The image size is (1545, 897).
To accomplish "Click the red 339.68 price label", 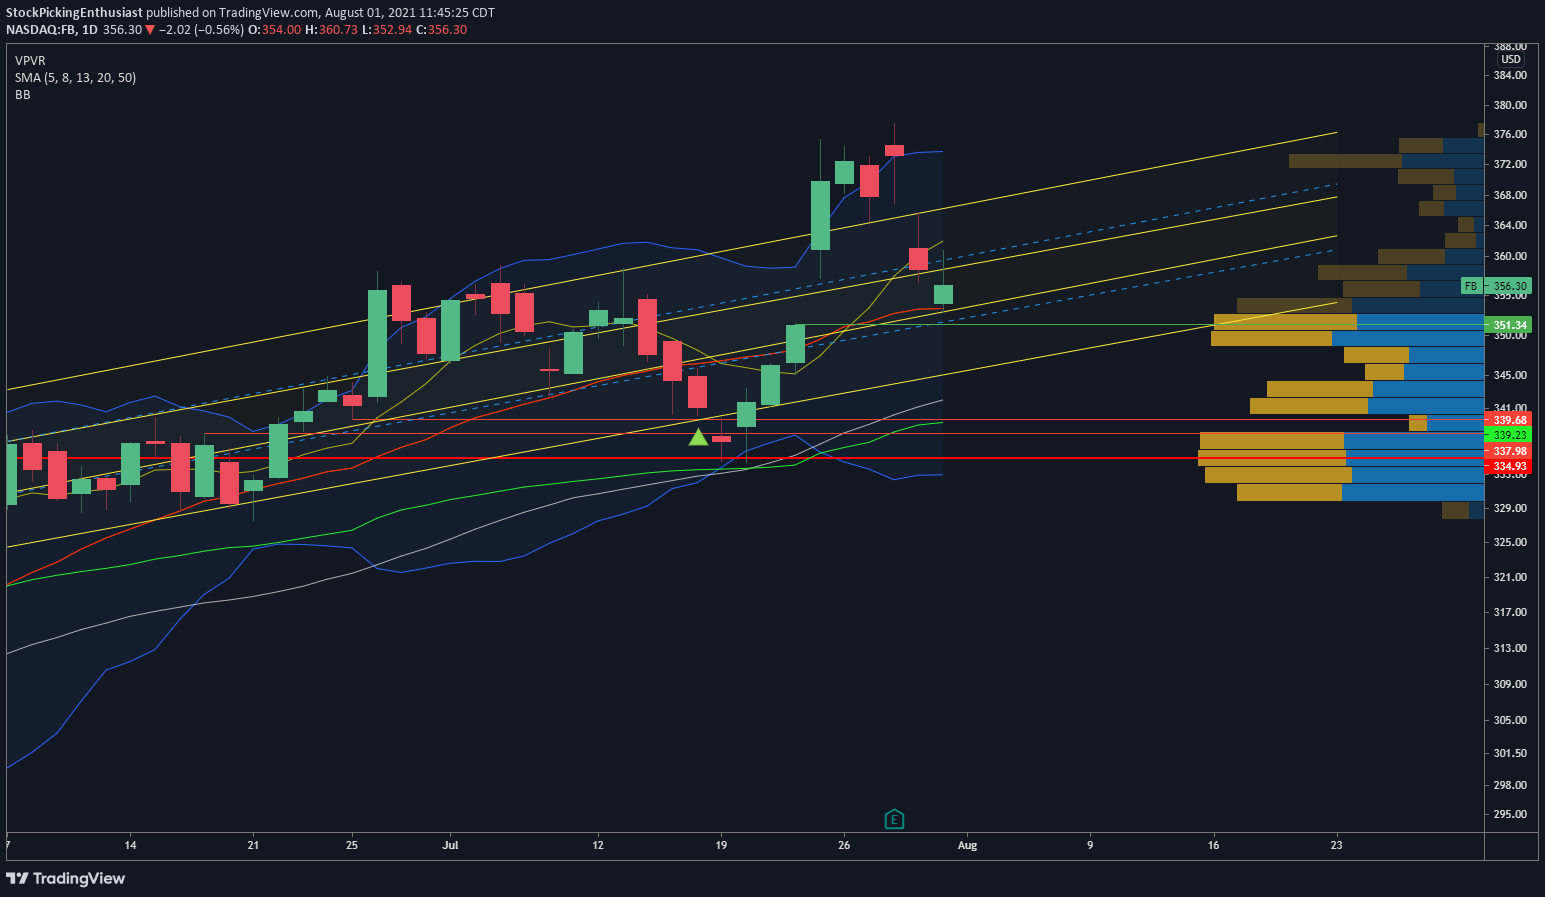I will [x=1510, y=420].
